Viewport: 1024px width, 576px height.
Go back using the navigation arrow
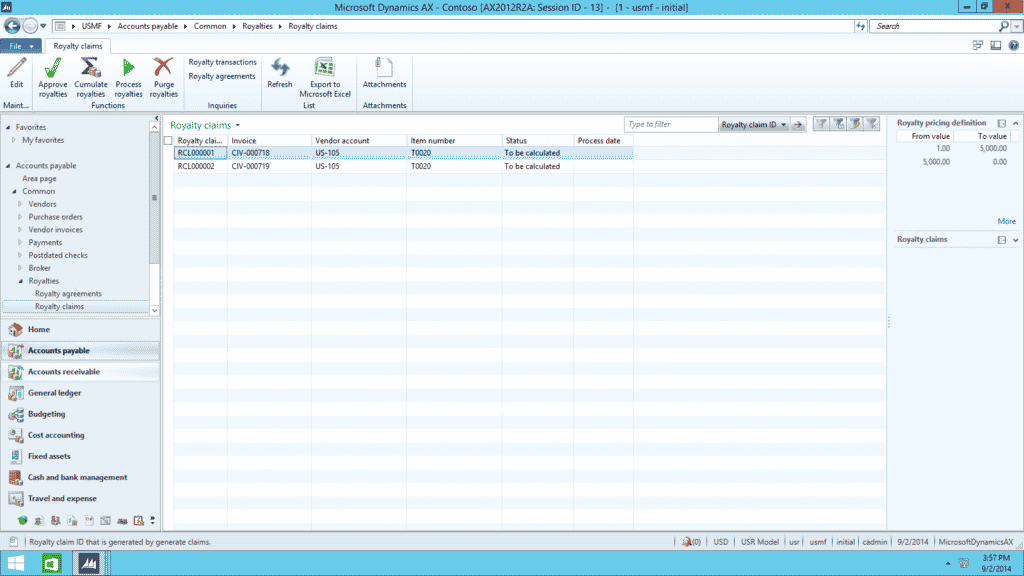[x=12, y=26]
